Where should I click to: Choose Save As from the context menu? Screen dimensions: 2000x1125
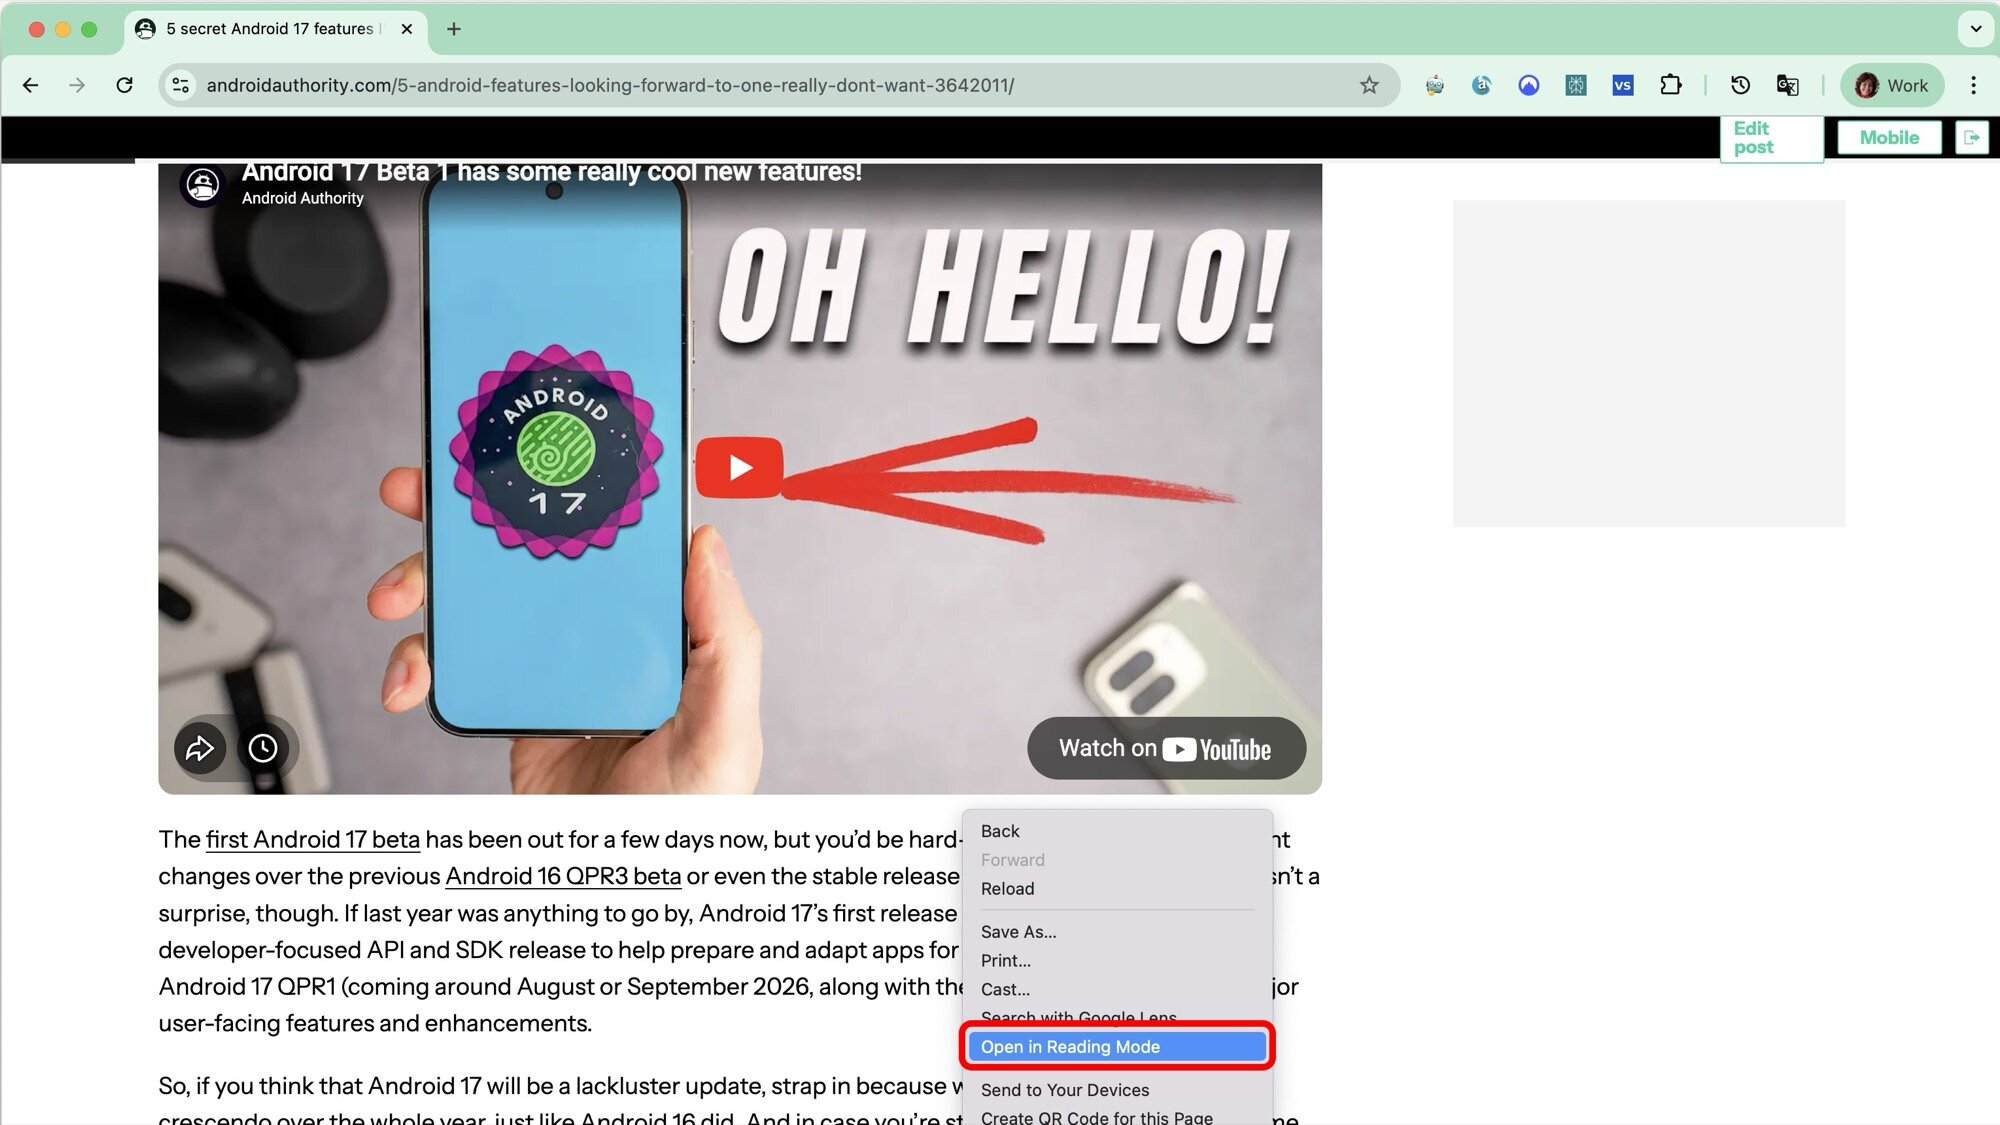pyautogui.click(x=1018, y=931)
